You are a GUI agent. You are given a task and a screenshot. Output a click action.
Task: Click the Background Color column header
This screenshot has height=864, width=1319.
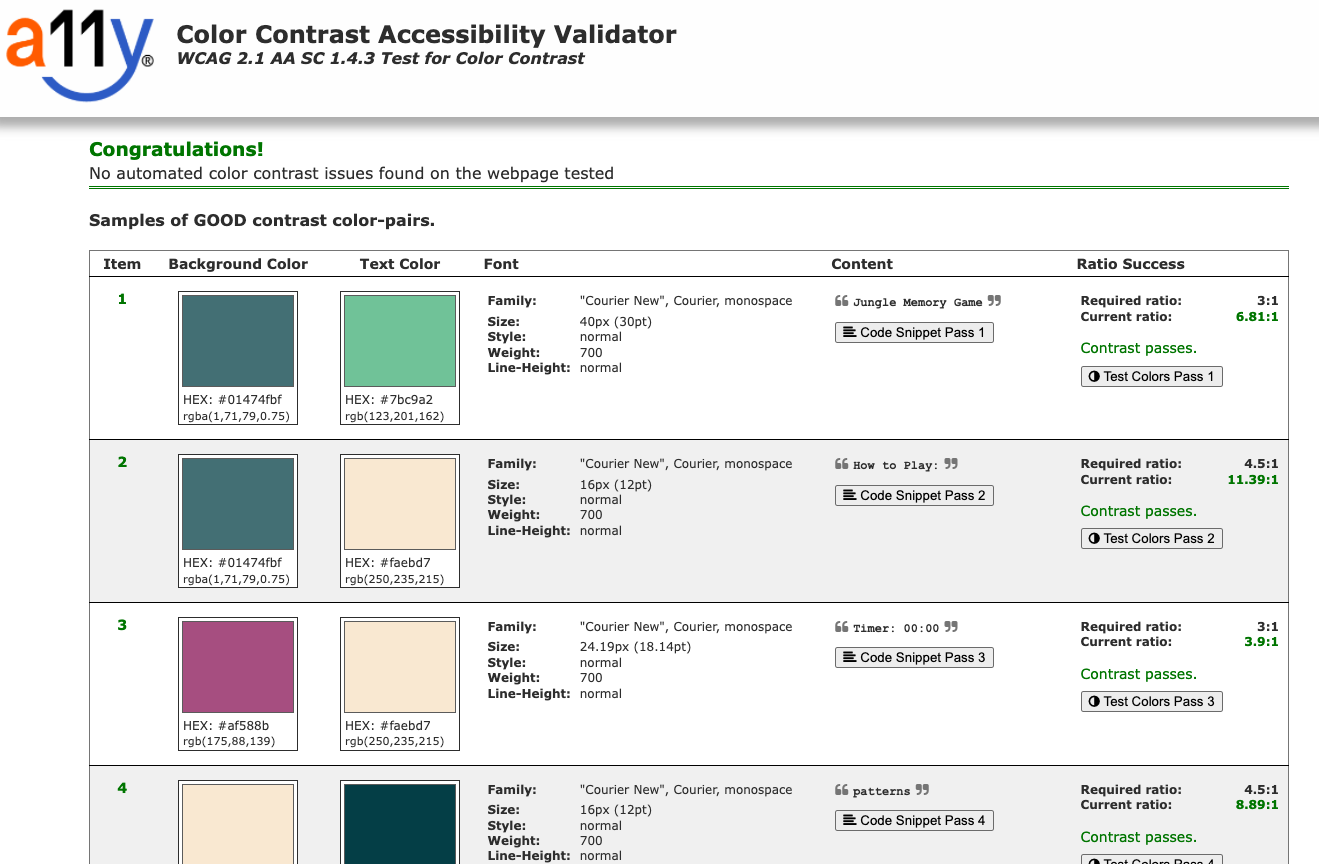point(238,264)
